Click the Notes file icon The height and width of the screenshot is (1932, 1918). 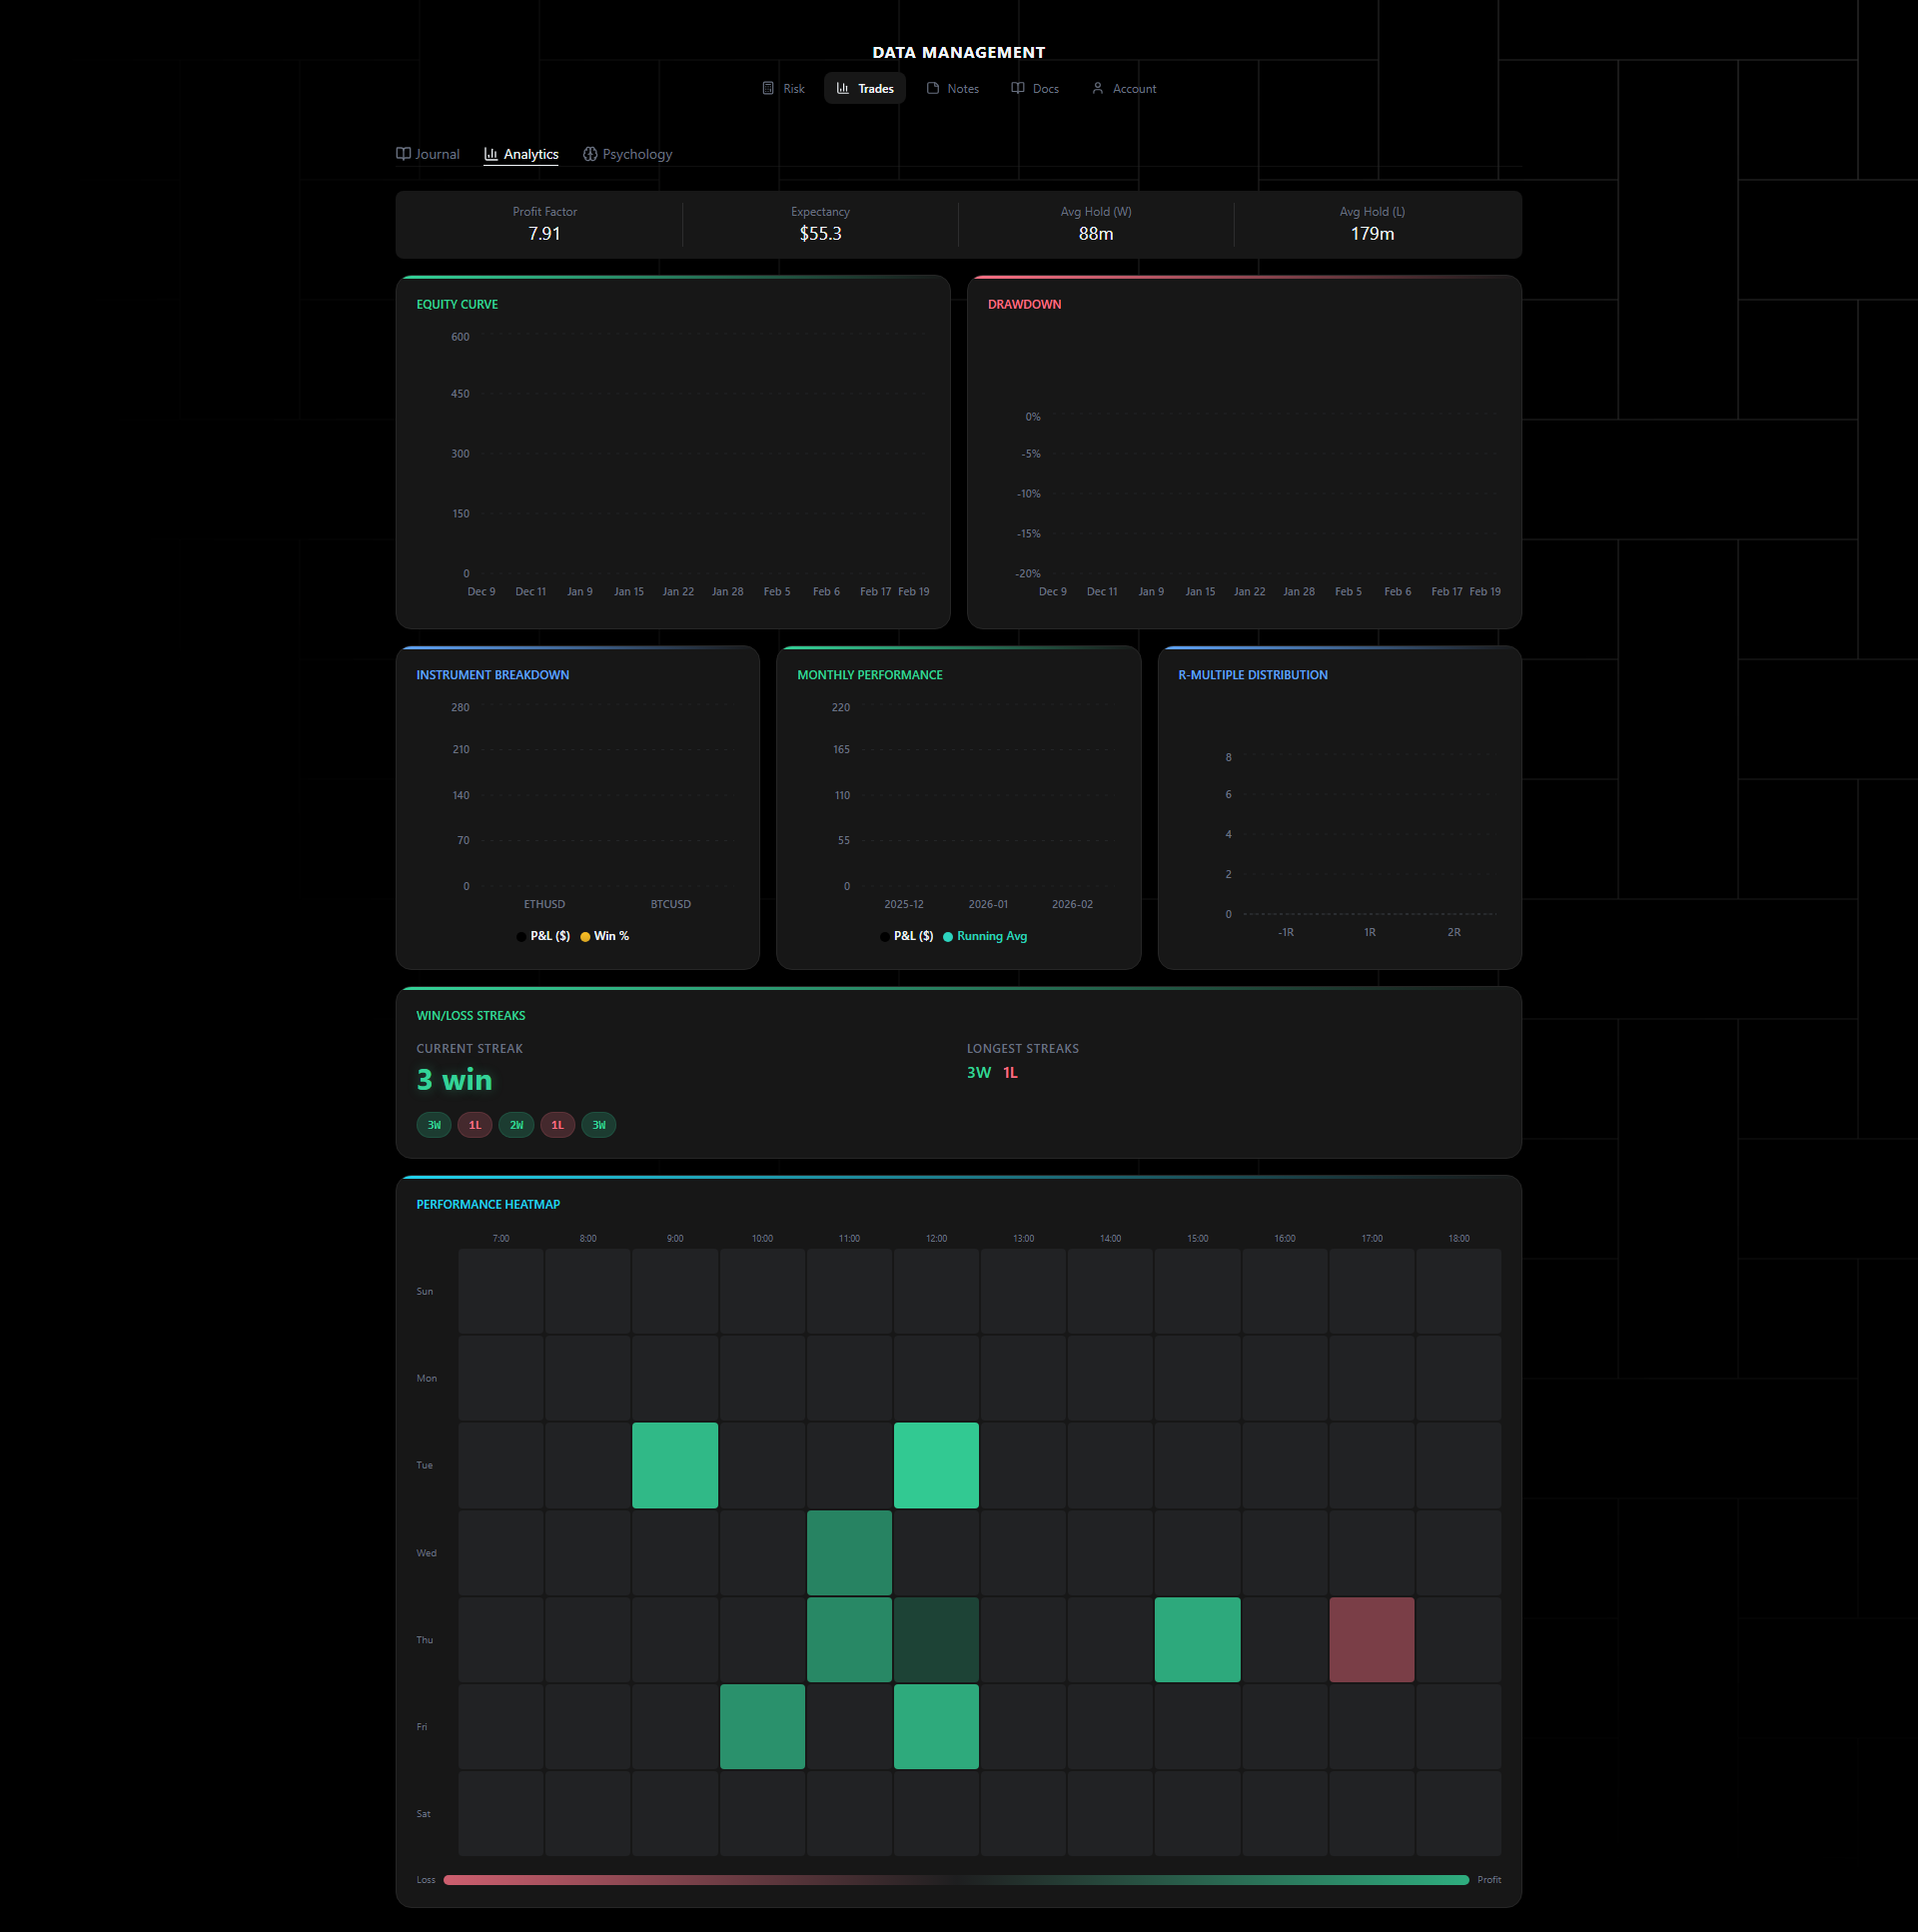933,88
